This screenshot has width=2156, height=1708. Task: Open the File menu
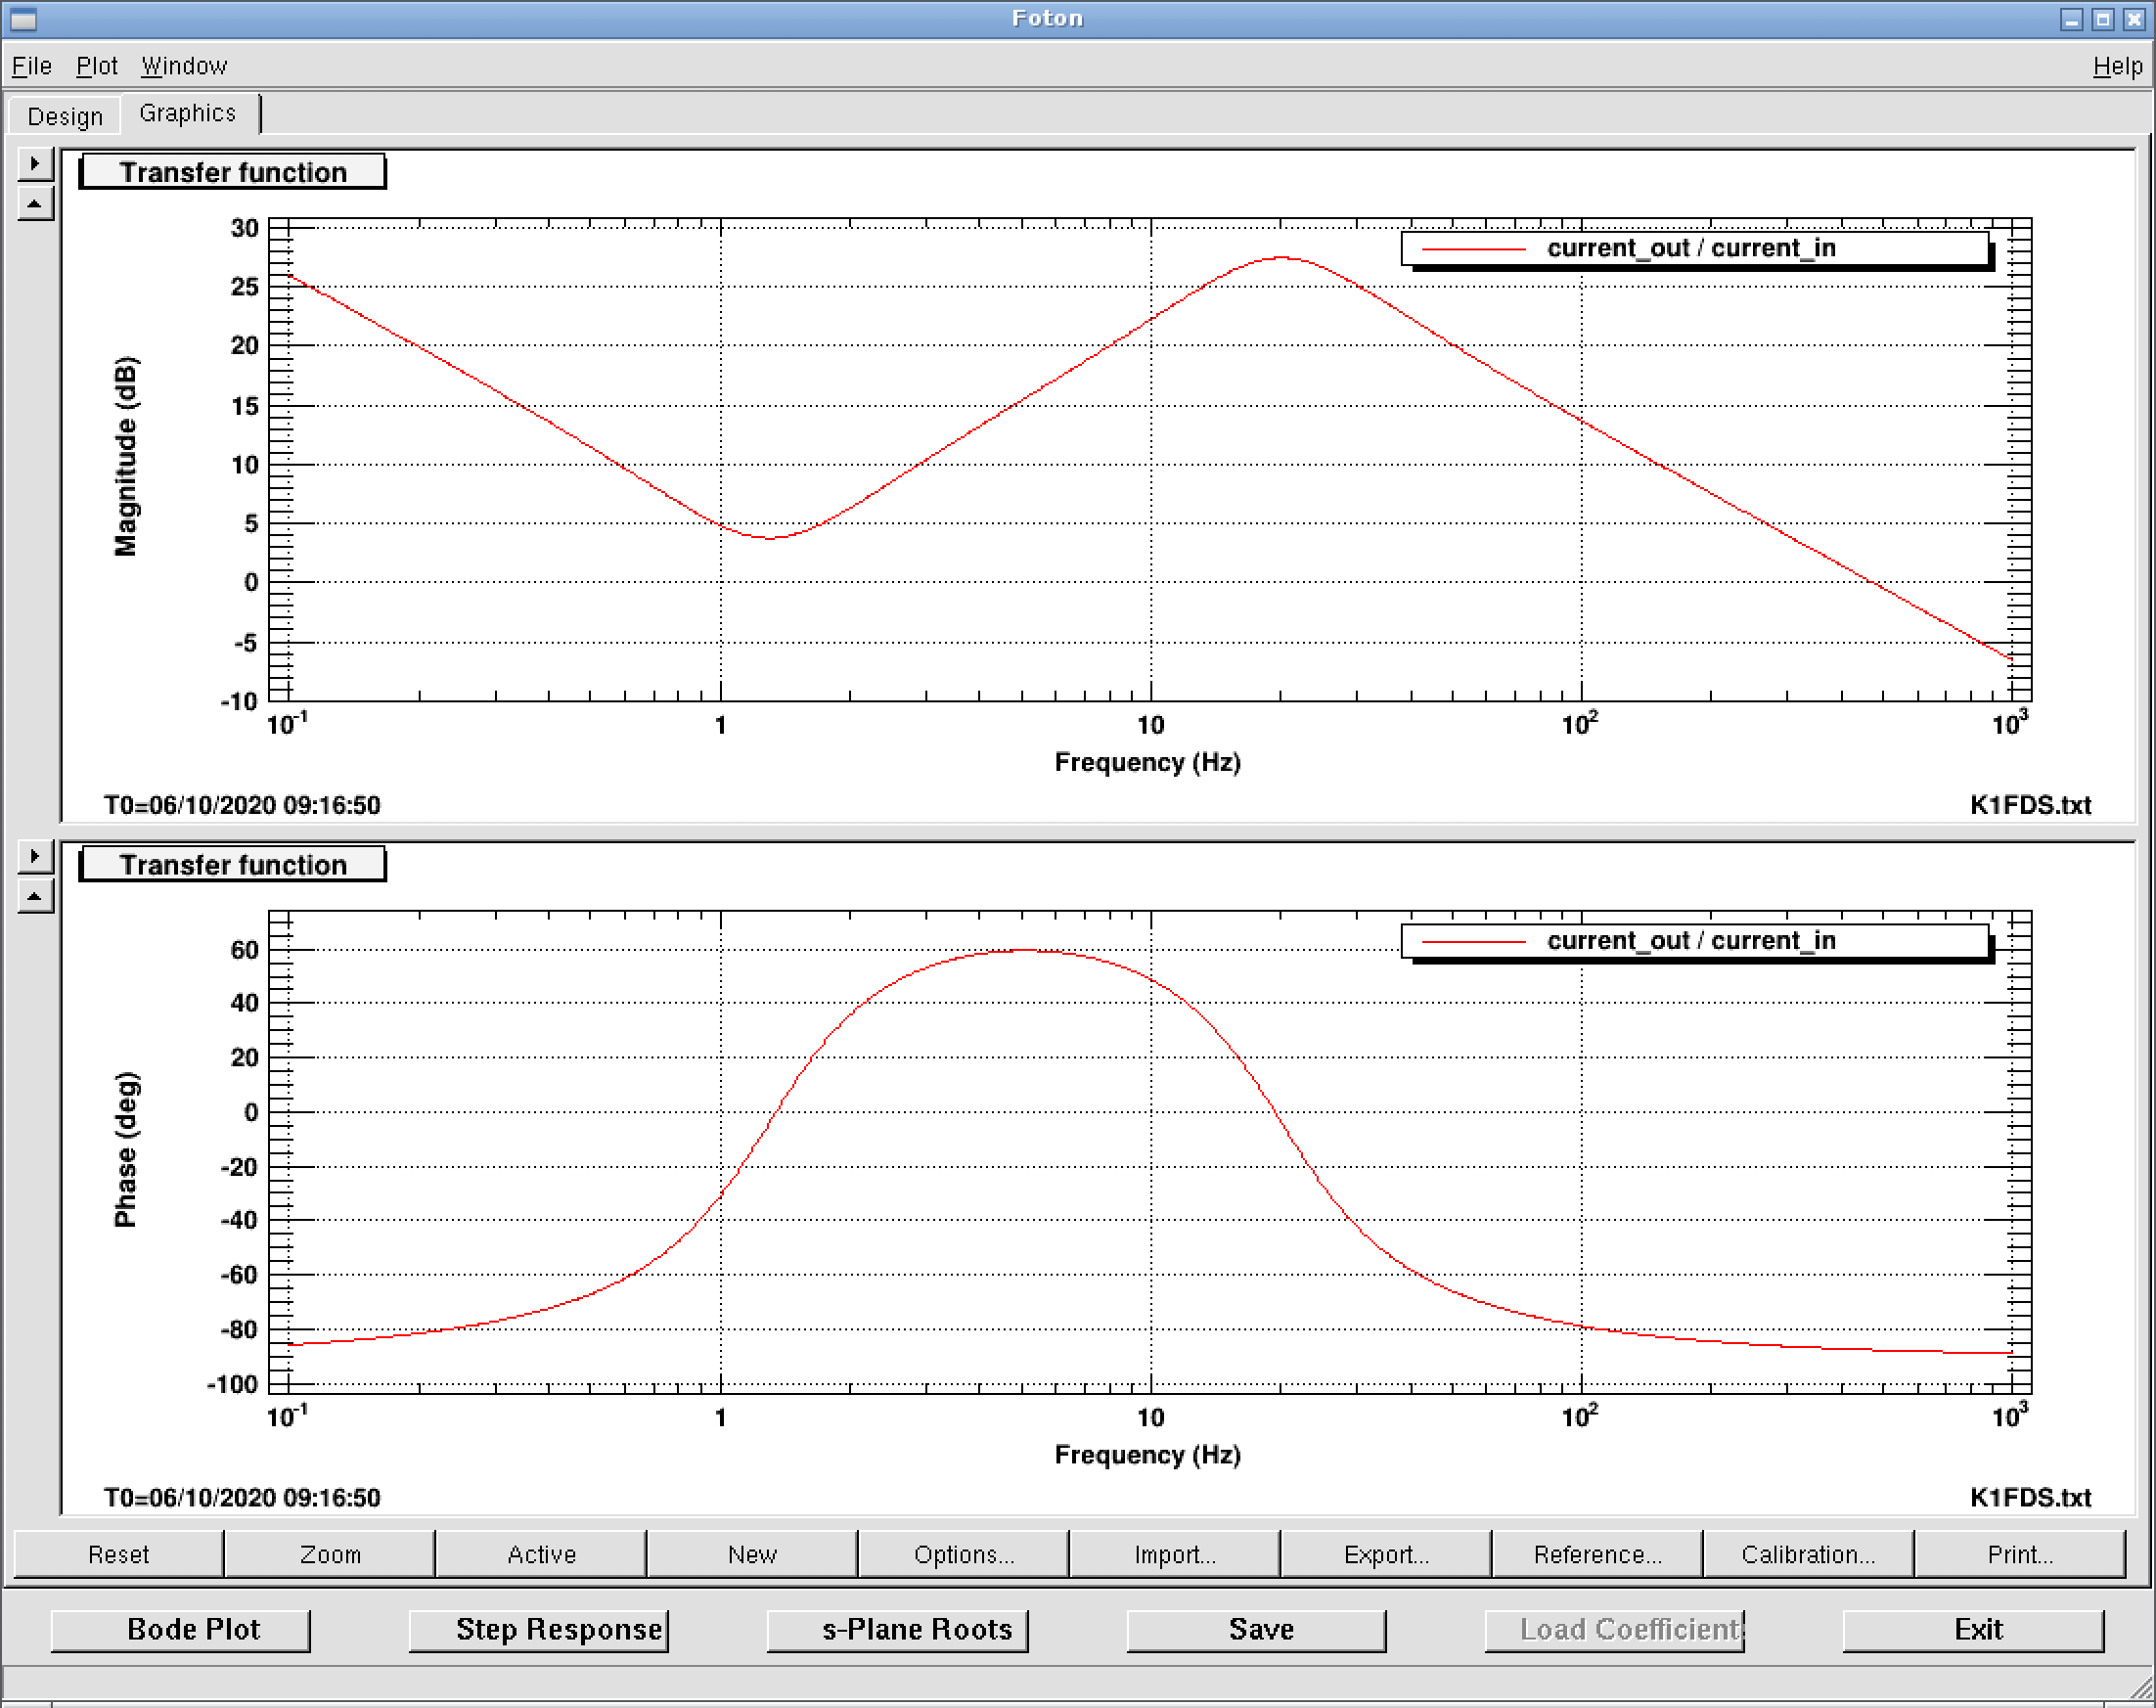point(31,66)
